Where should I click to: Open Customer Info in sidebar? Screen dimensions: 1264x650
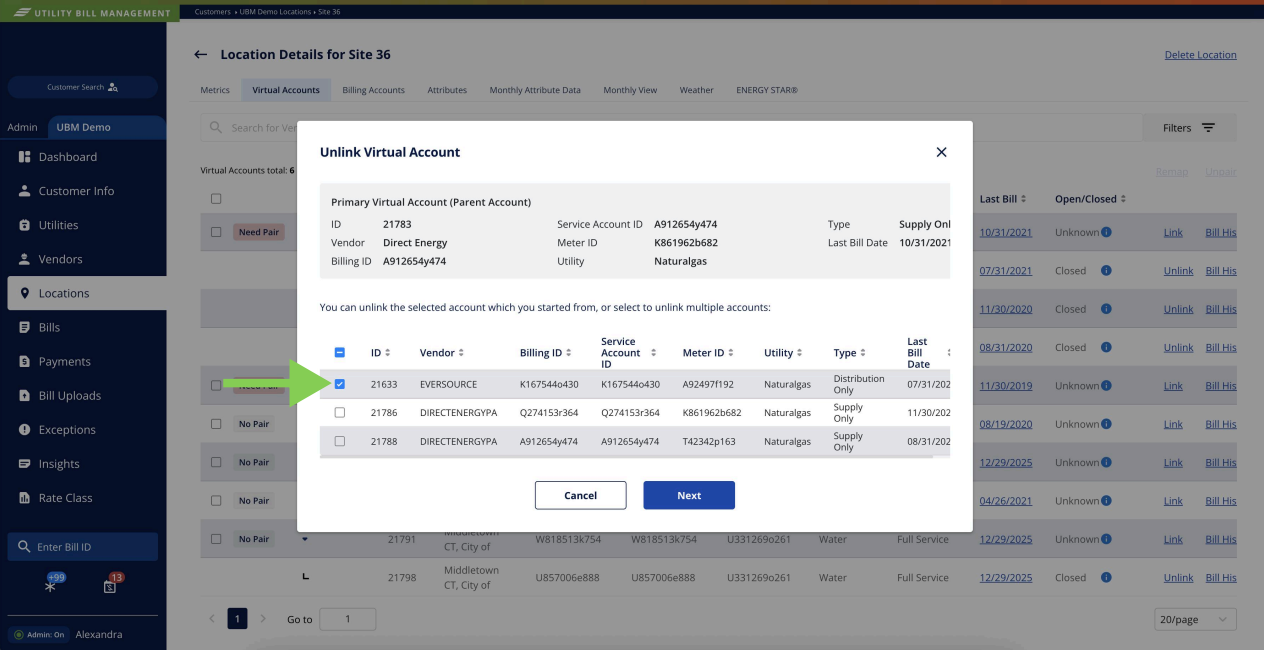pyautogui.click(x=83, y=191)
